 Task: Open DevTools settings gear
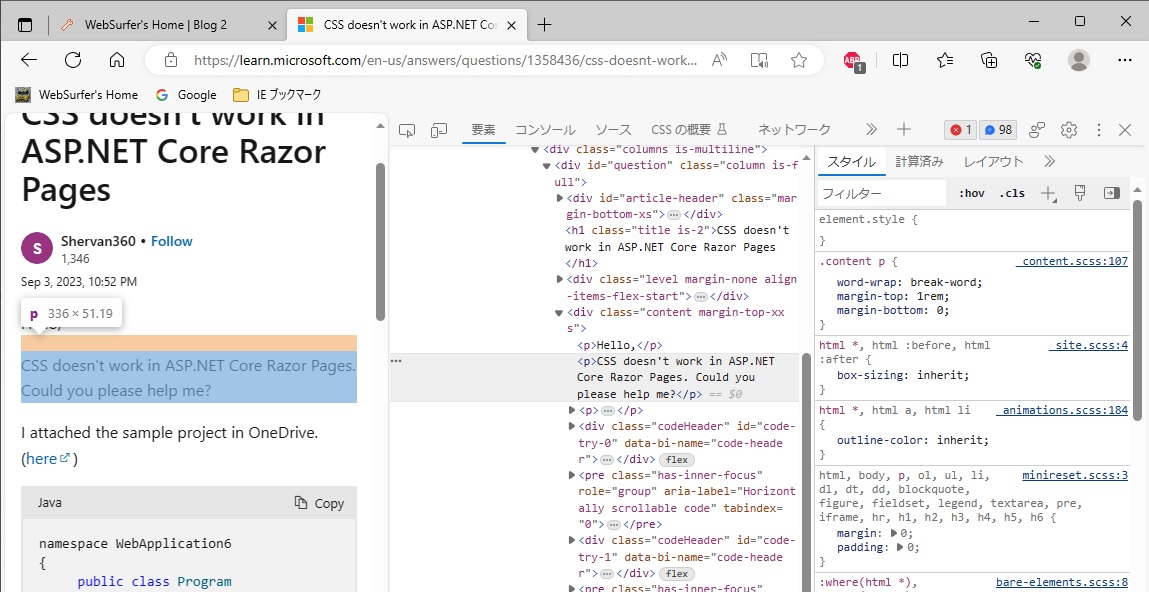tap(1069, 130)
